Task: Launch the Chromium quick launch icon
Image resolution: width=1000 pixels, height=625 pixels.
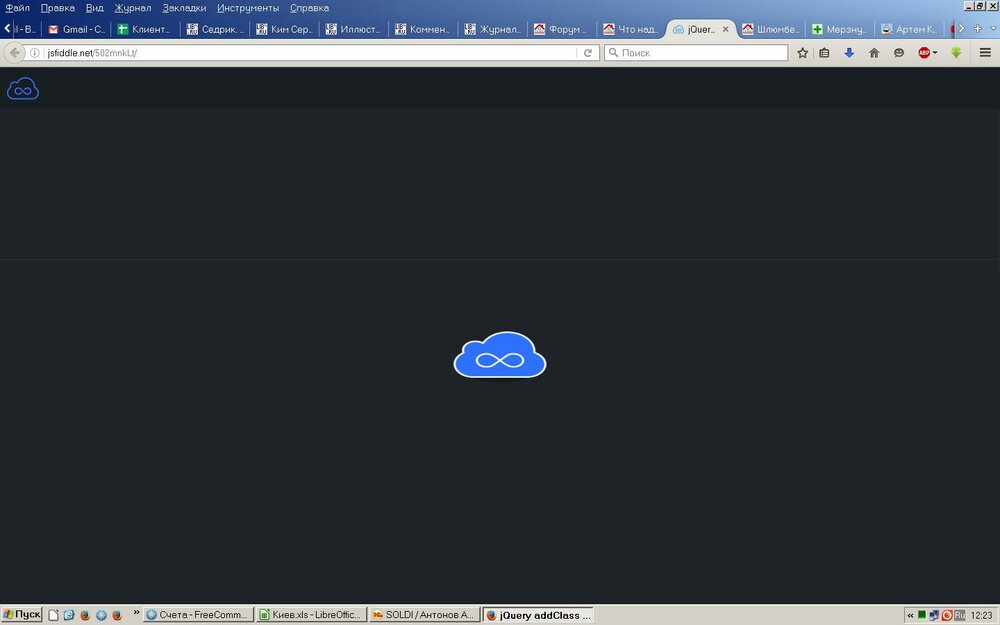Action: (101, 615)
